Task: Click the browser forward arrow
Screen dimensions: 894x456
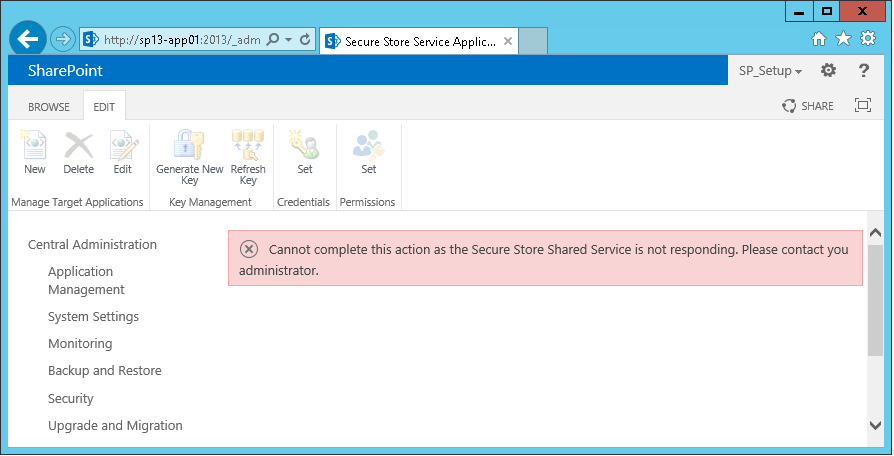Action: [x=62, y=39]
